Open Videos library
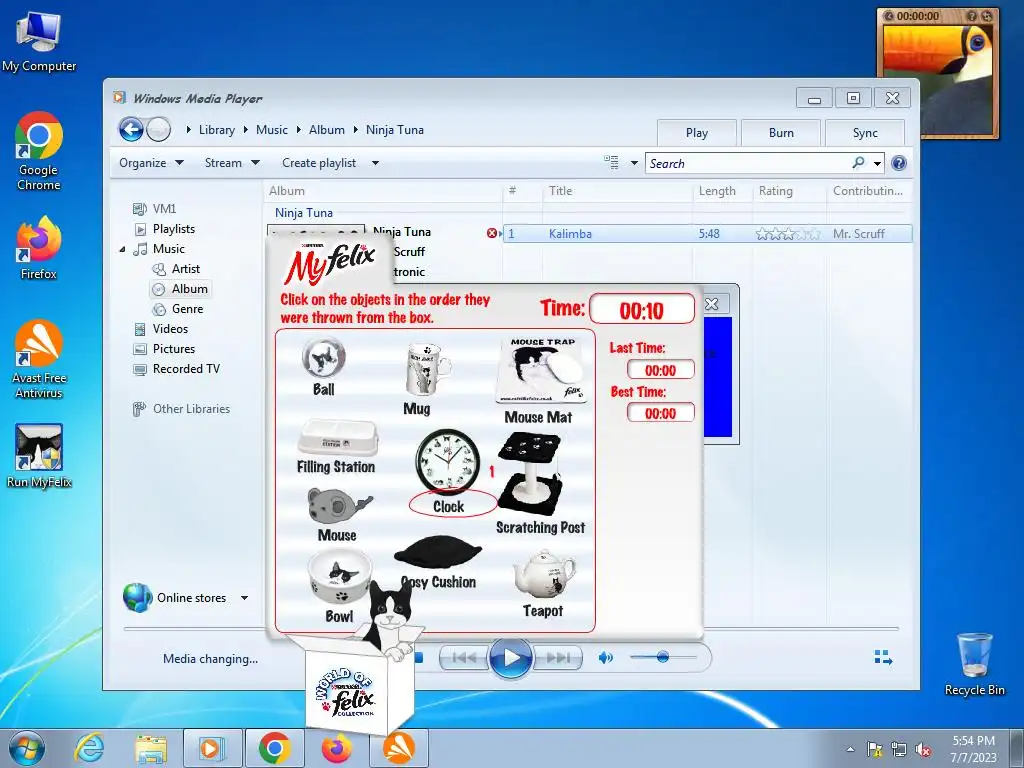 [x=170, y=328]
